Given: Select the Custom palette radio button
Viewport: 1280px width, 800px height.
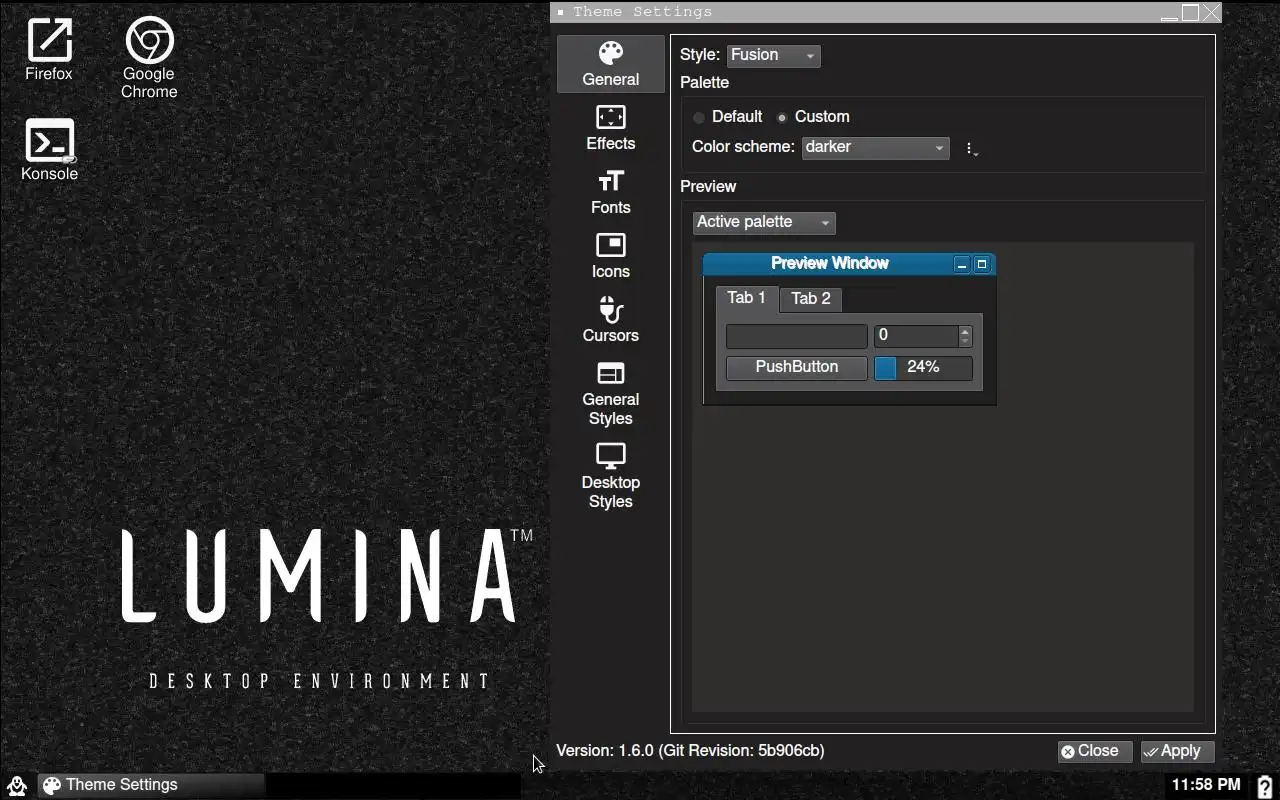Looking at the screenshot, I should (813, 117).
